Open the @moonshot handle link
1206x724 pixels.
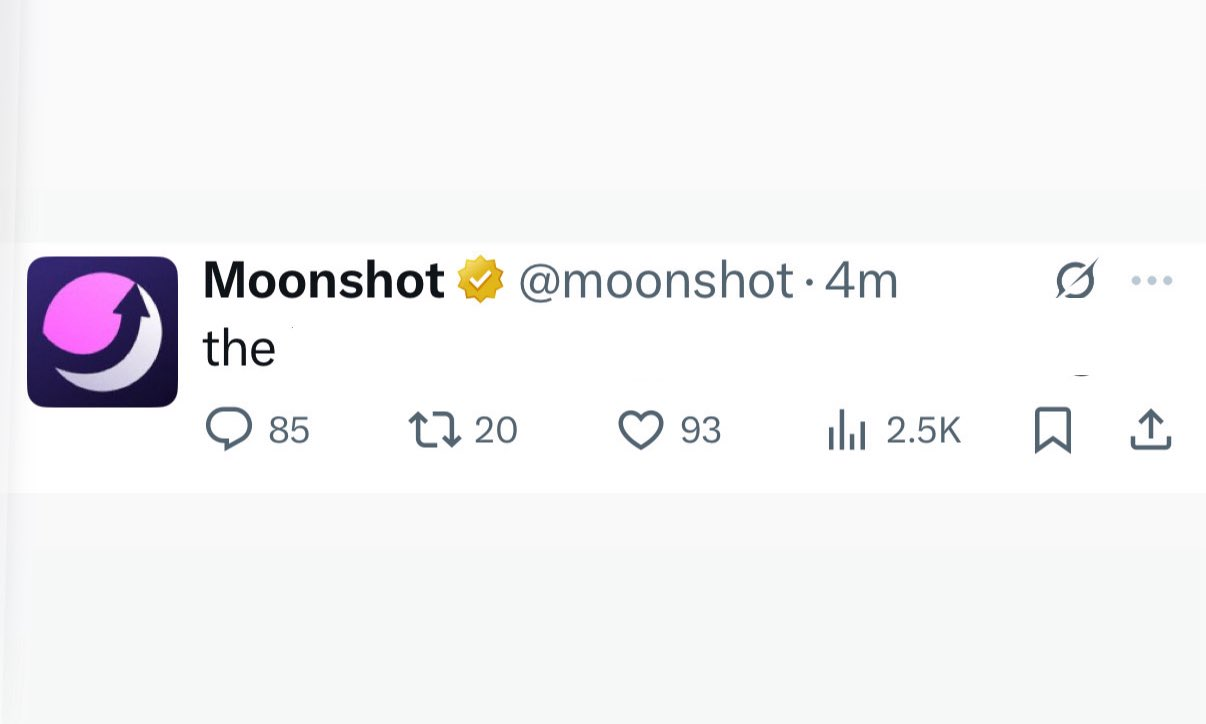[x=655, y=281]
